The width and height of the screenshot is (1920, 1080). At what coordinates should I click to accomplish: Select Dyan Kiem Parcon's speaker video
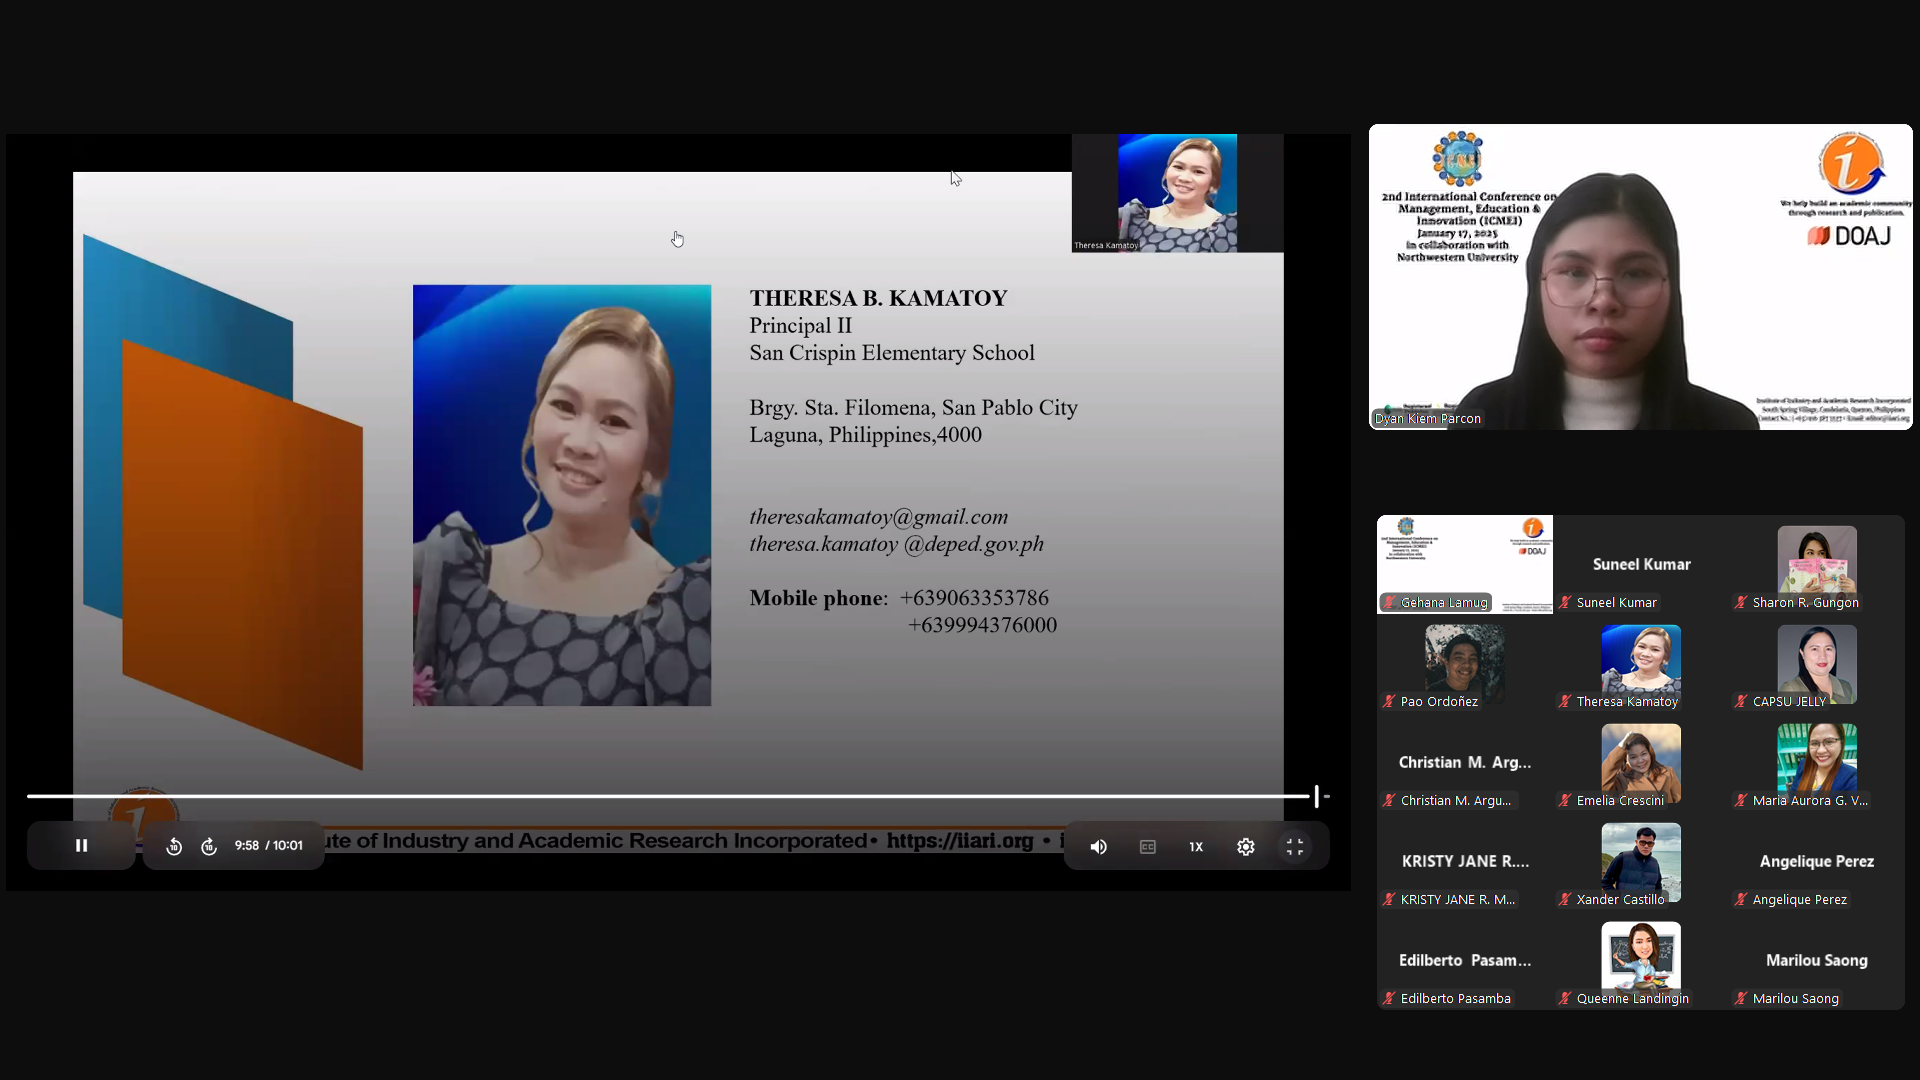point(1640,277)
